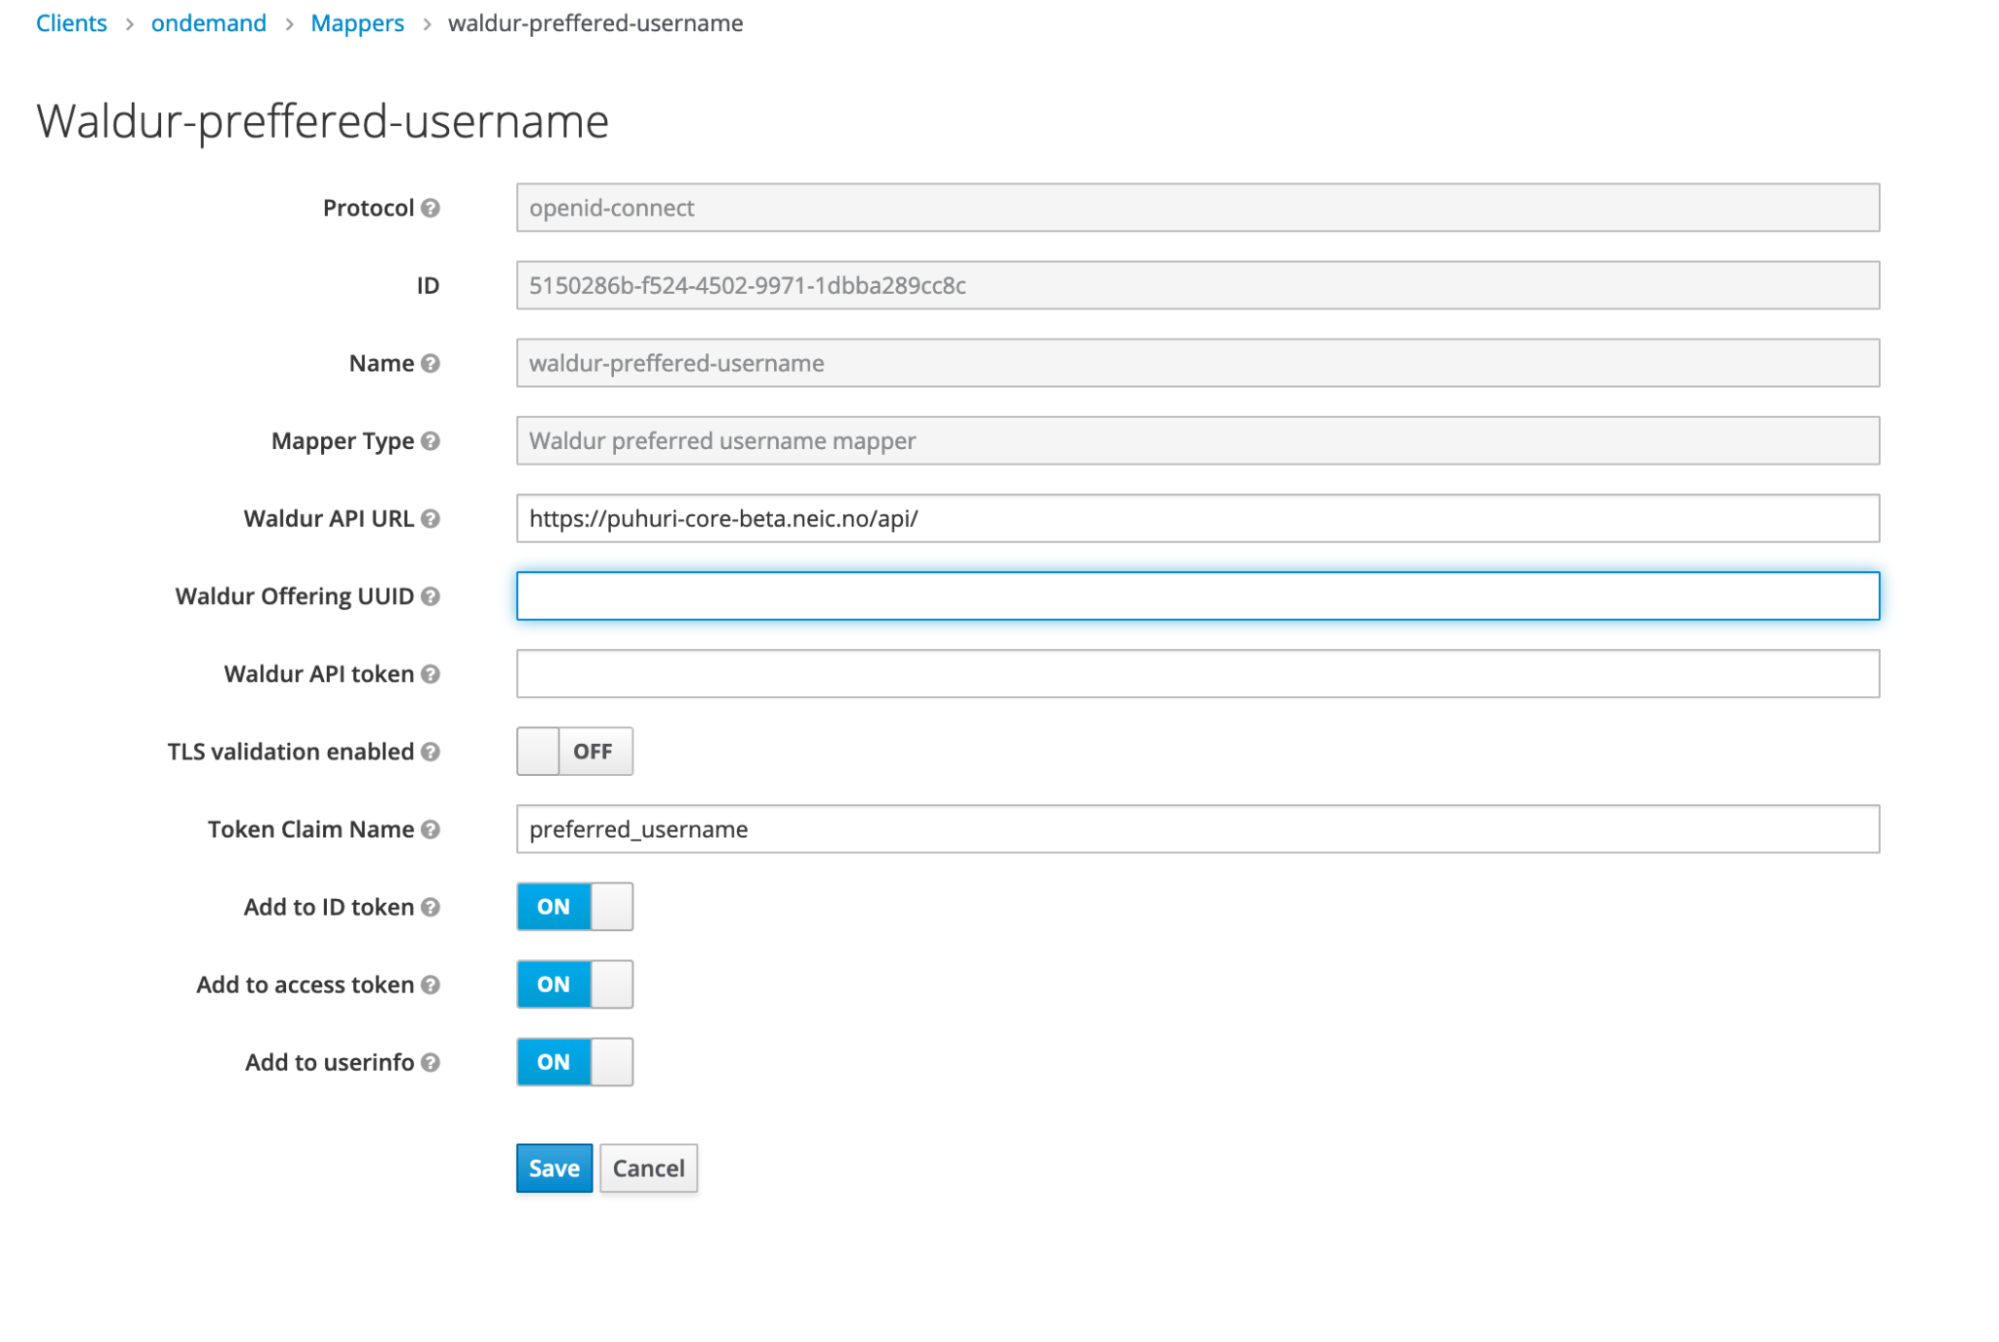This screenshot has height=1342, width=1999.
Task: Enable the TLS validation toggle
Action: (x=574, y=751)
